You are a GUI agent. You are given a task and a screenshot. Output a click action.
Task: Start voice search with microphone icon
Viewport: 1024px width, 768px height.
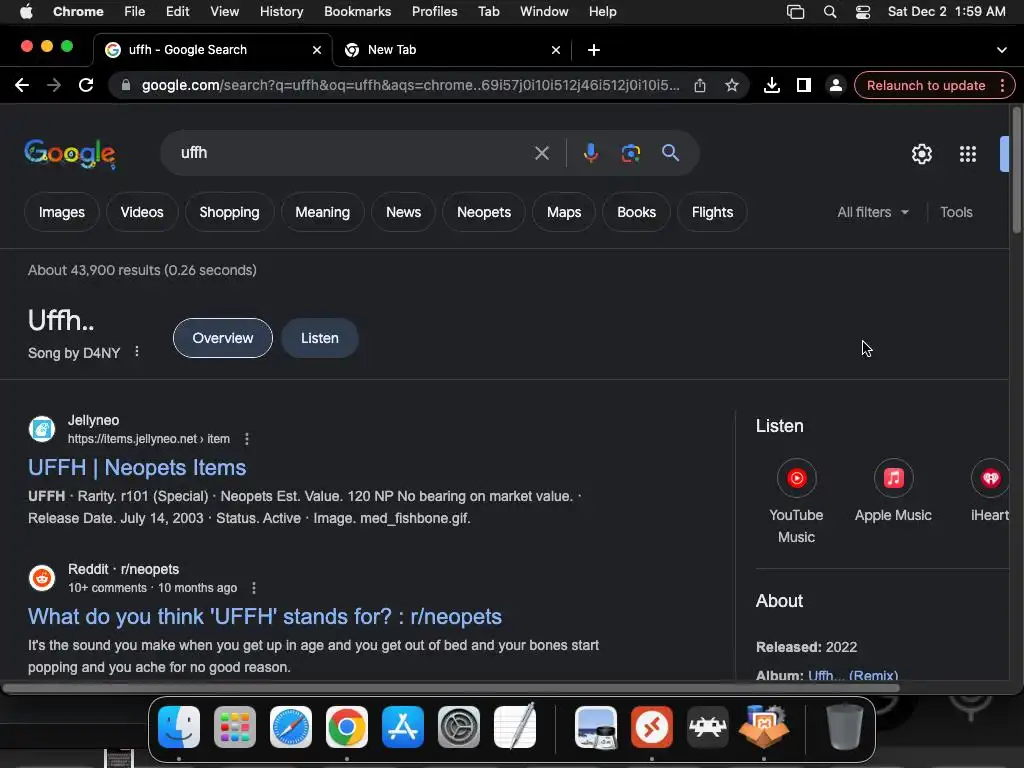[590, 153]
